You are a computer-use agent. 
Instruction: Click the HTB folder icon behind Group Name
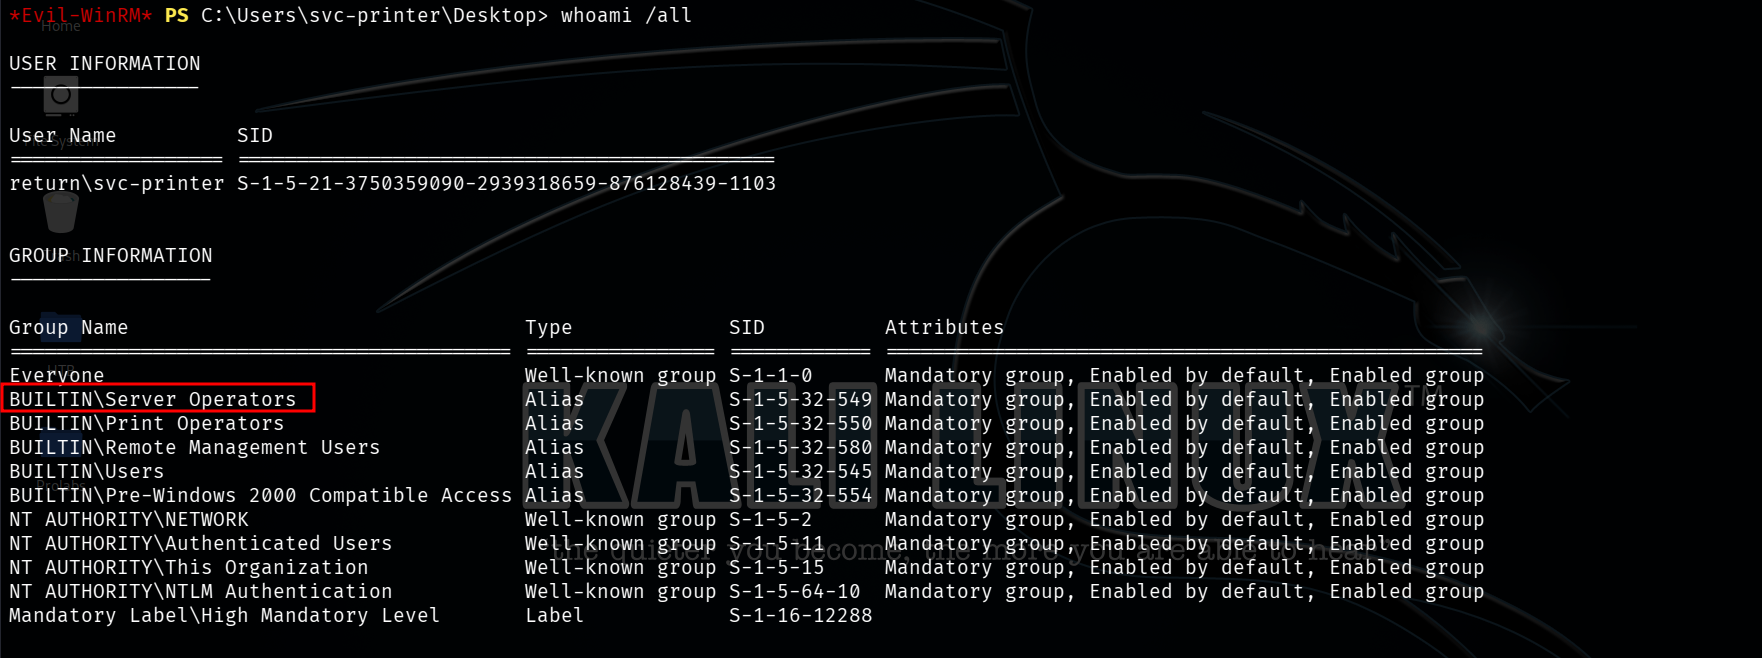[61, 327]
